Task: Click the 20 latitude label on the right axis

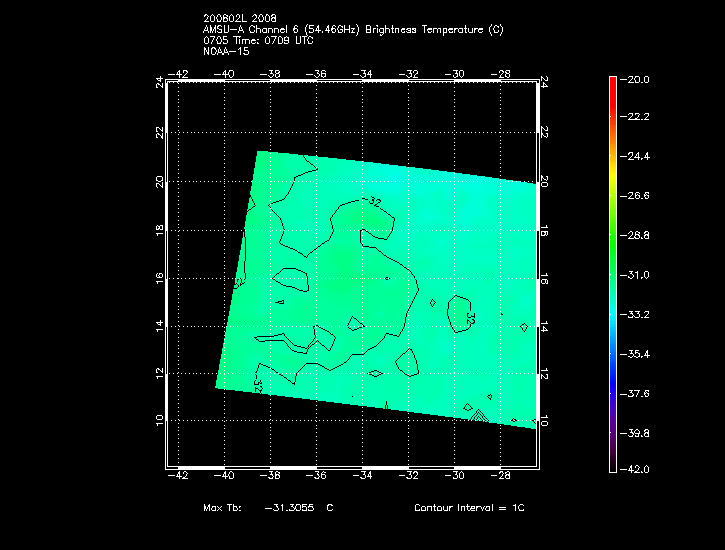Action: (544, 181)
